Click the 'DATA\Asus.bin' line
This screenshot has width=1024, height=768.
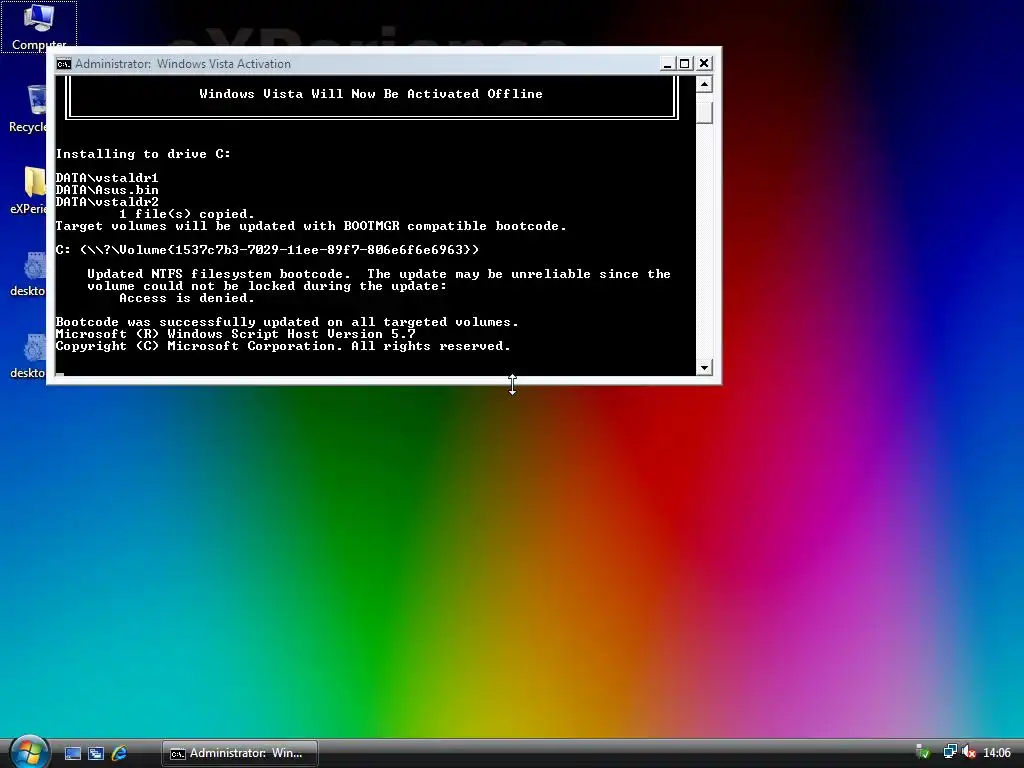(107, 190)
